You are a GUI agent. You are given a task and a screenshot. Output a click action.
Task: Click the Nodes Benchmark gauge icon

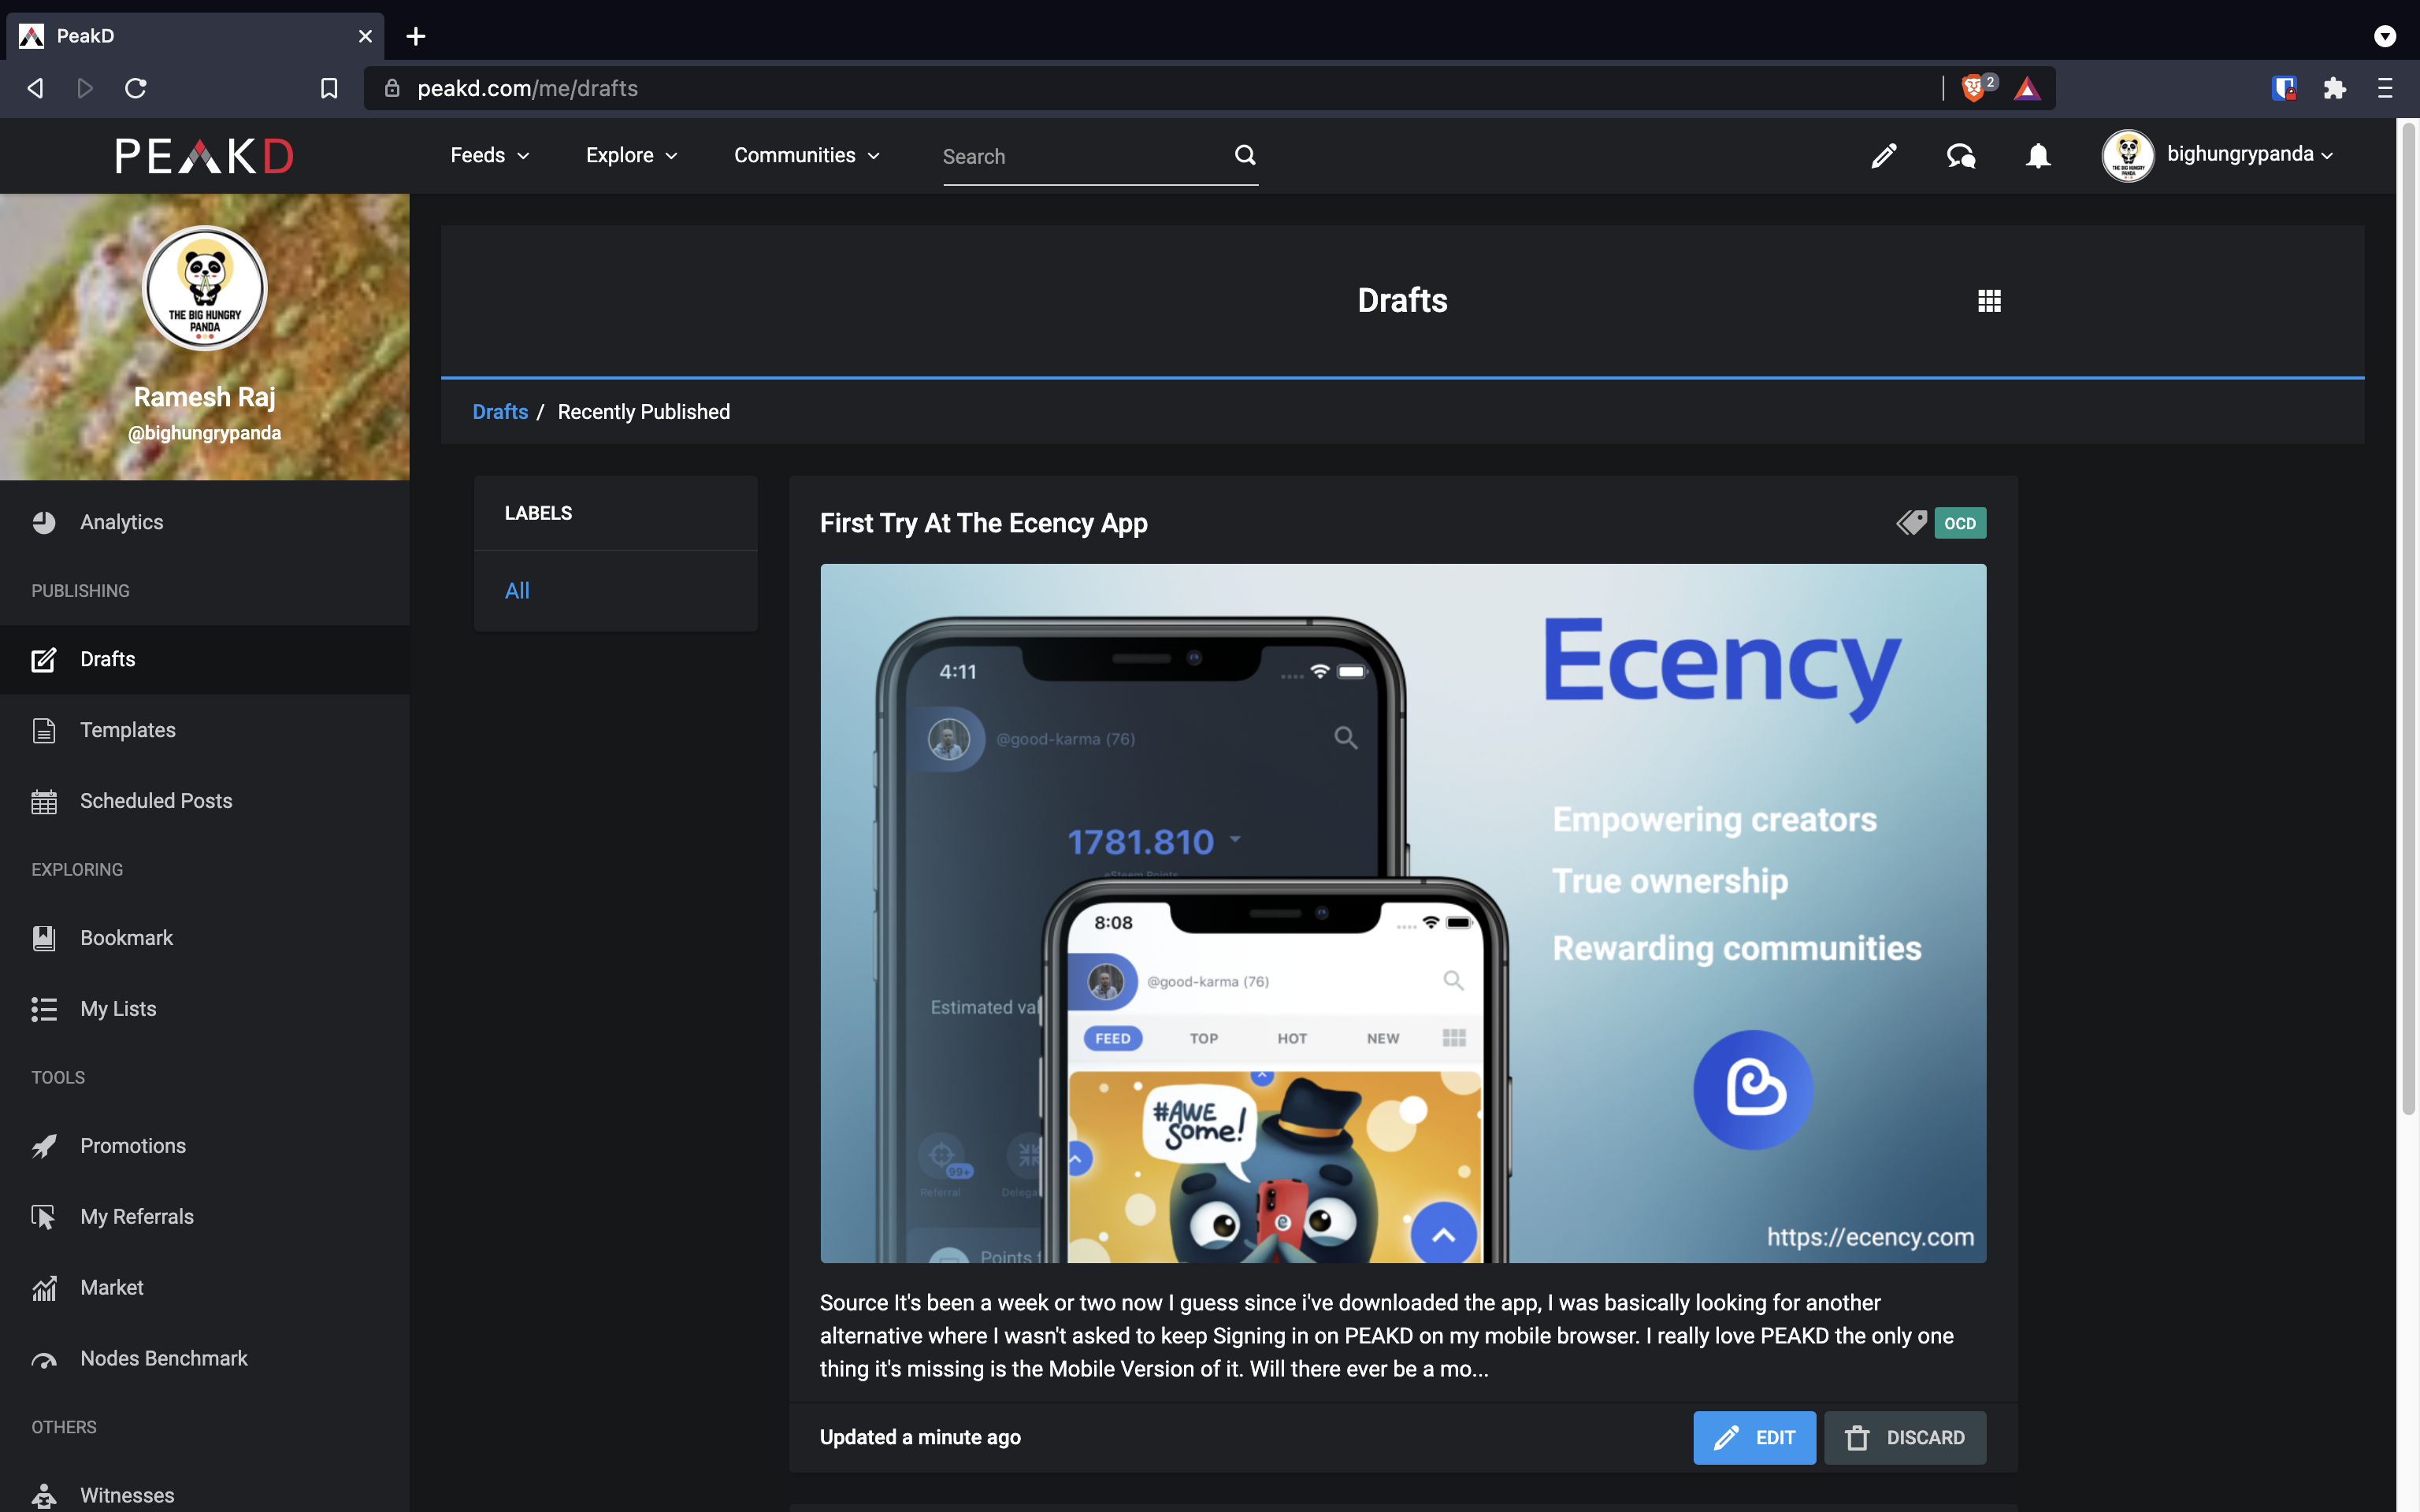tap(44, 1360)
